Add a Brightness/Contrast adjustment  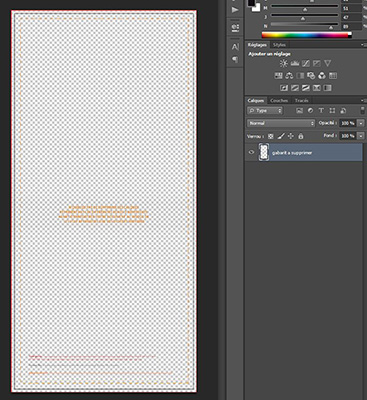tap(283, 63)
